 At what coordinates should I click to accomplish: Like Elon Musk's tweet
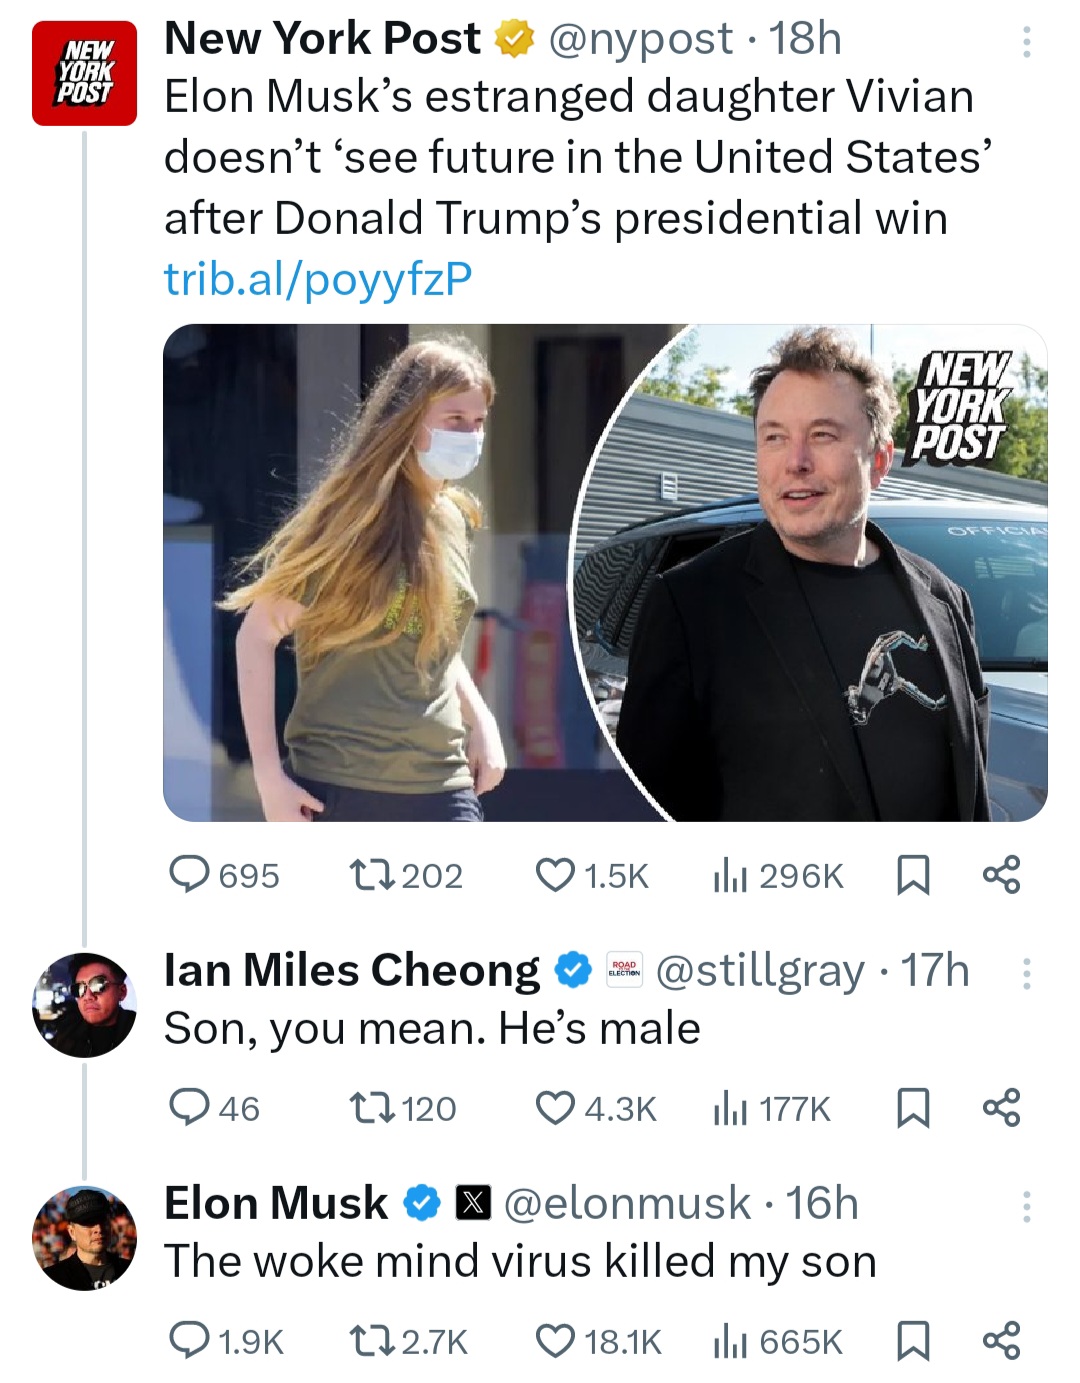[x=556, y=1341]
